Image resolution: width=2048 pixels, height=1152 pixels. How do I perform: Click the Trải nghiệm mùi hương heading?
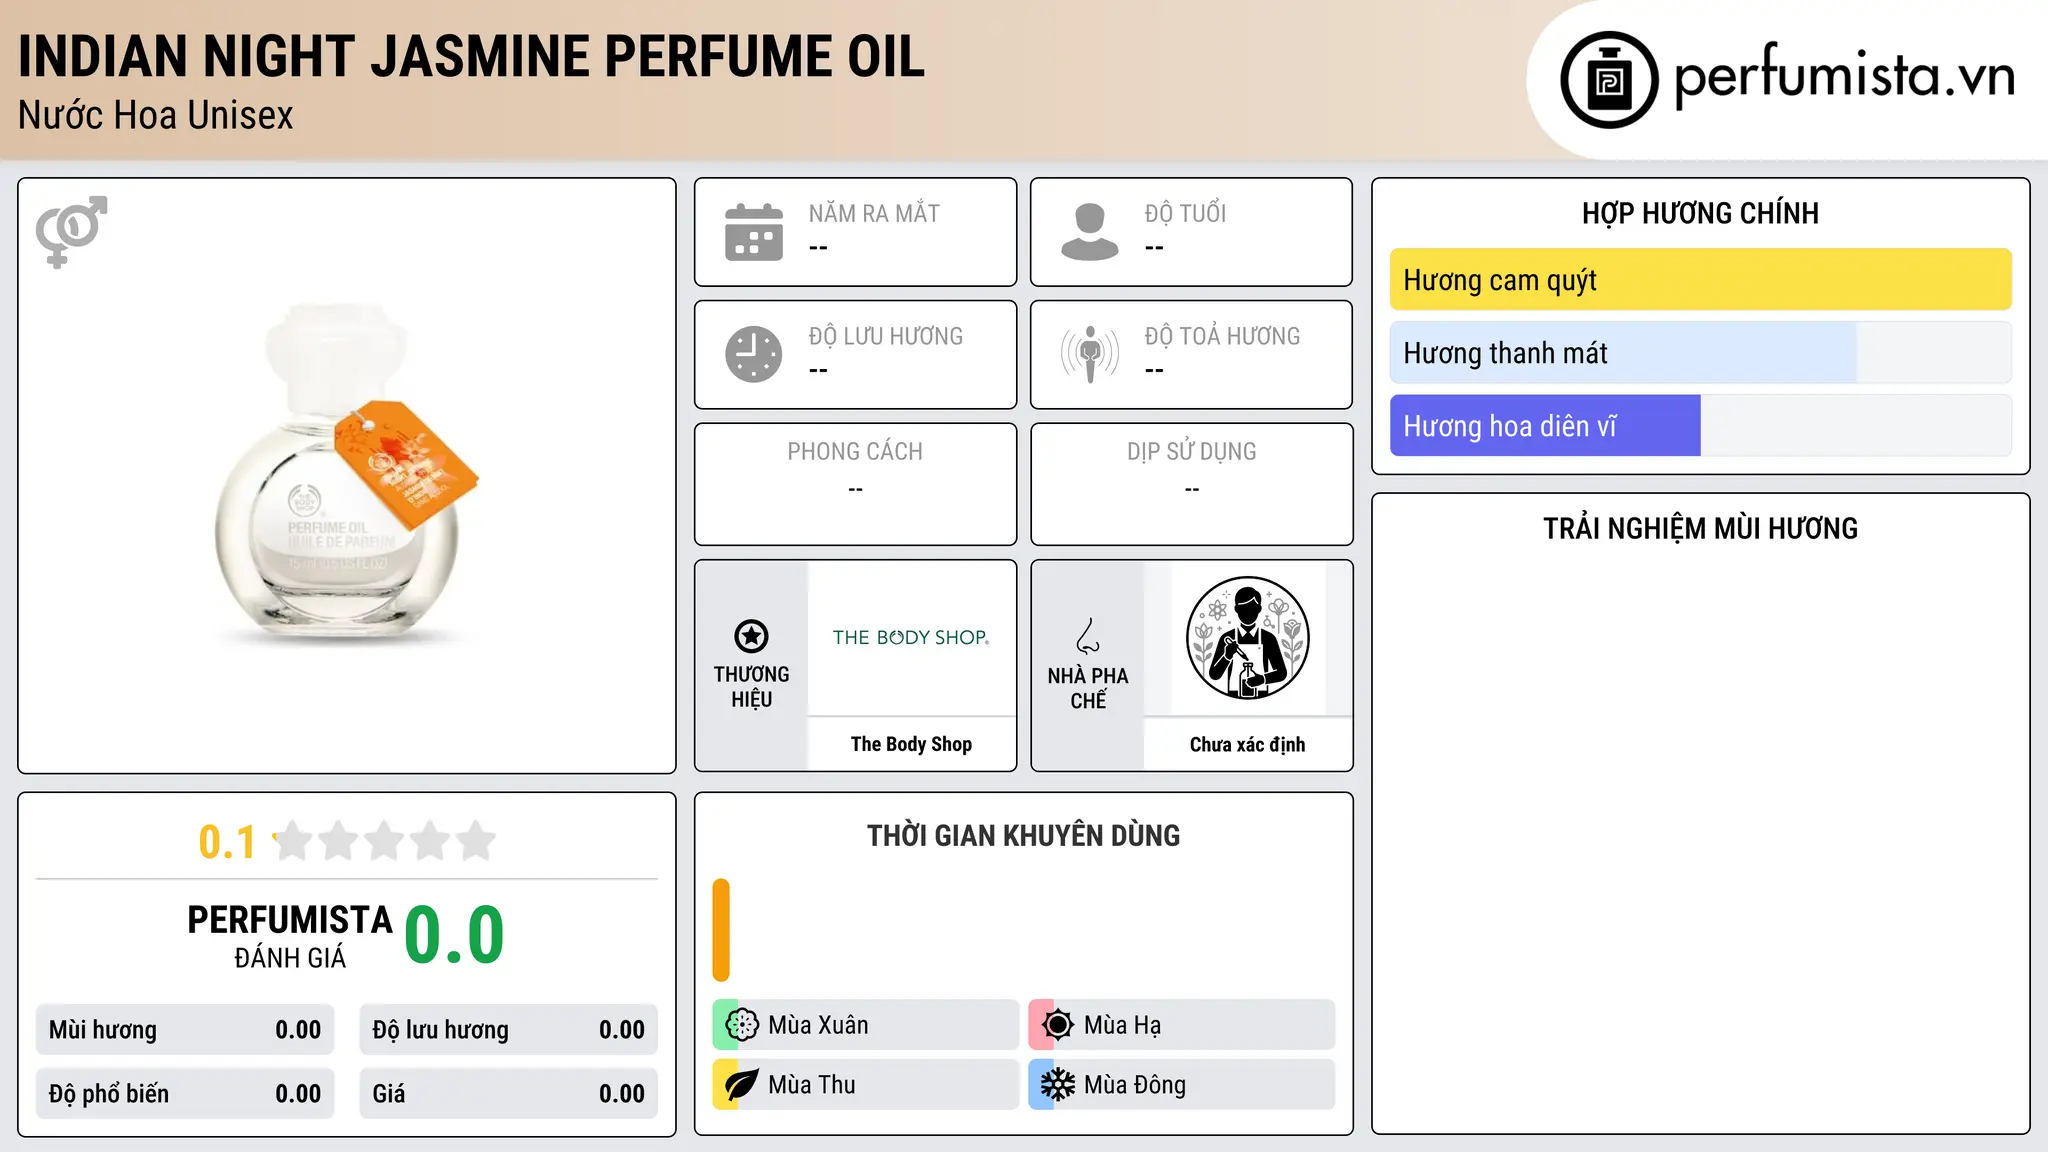tap(1700, 528)
